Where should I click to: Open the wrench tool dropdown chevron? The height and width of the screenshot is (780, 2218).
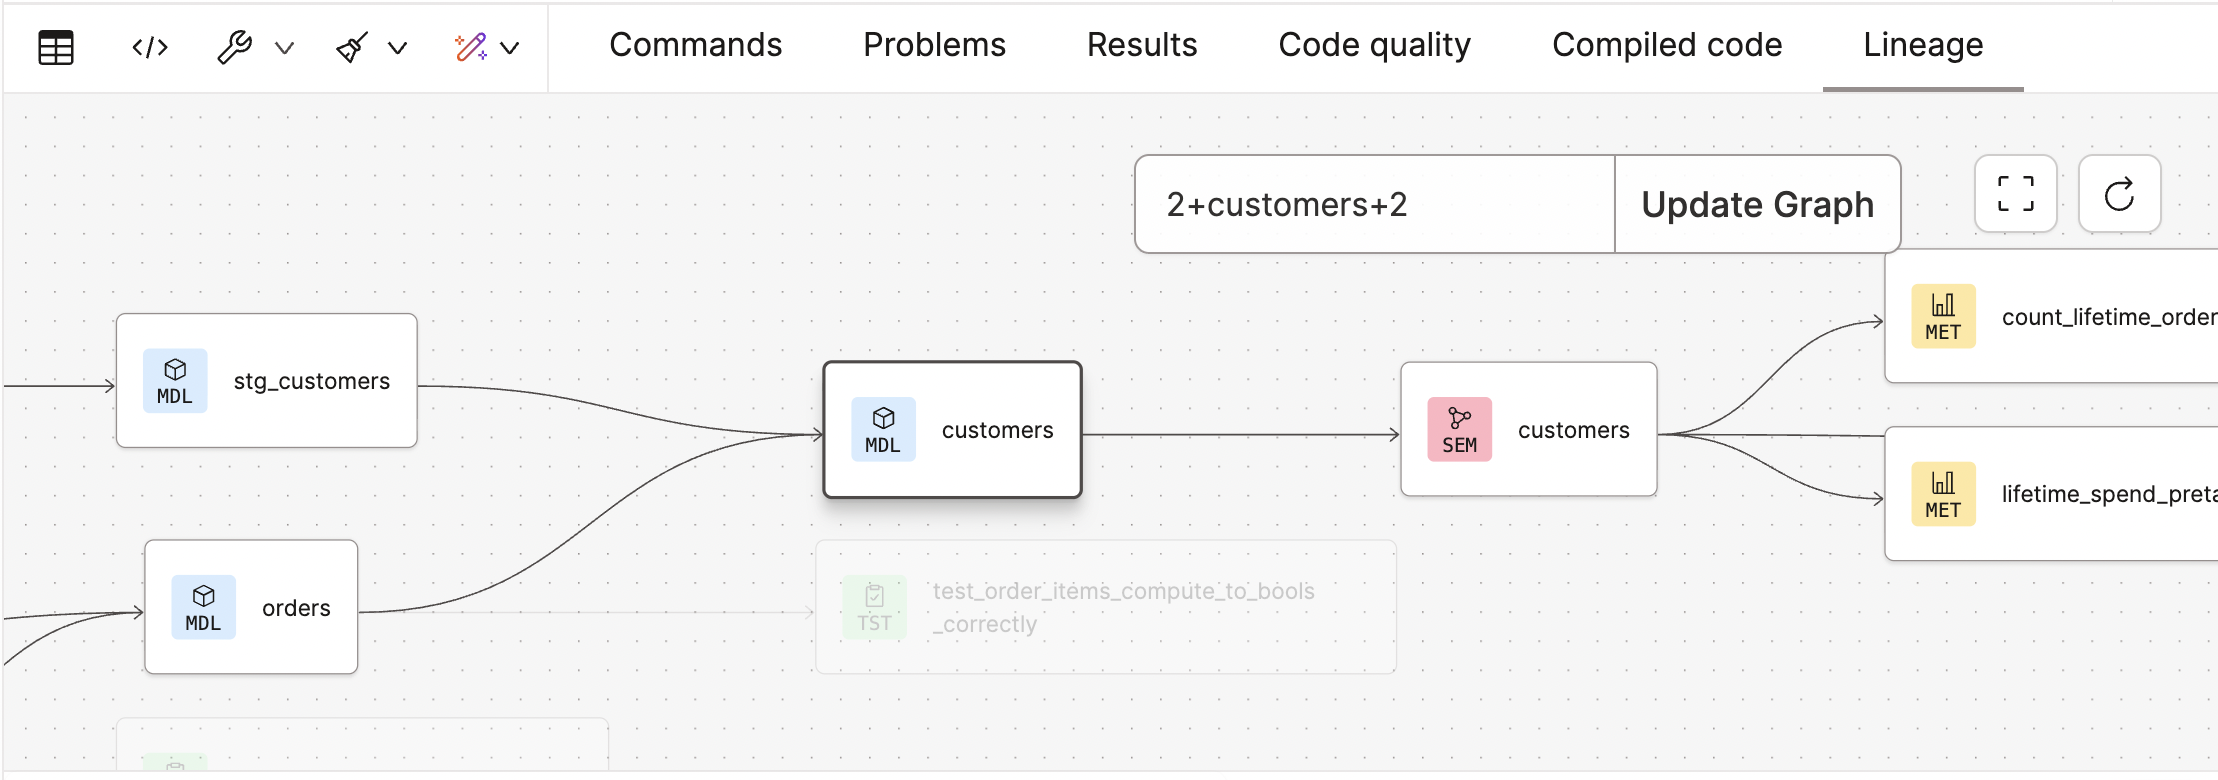[287, 47]
